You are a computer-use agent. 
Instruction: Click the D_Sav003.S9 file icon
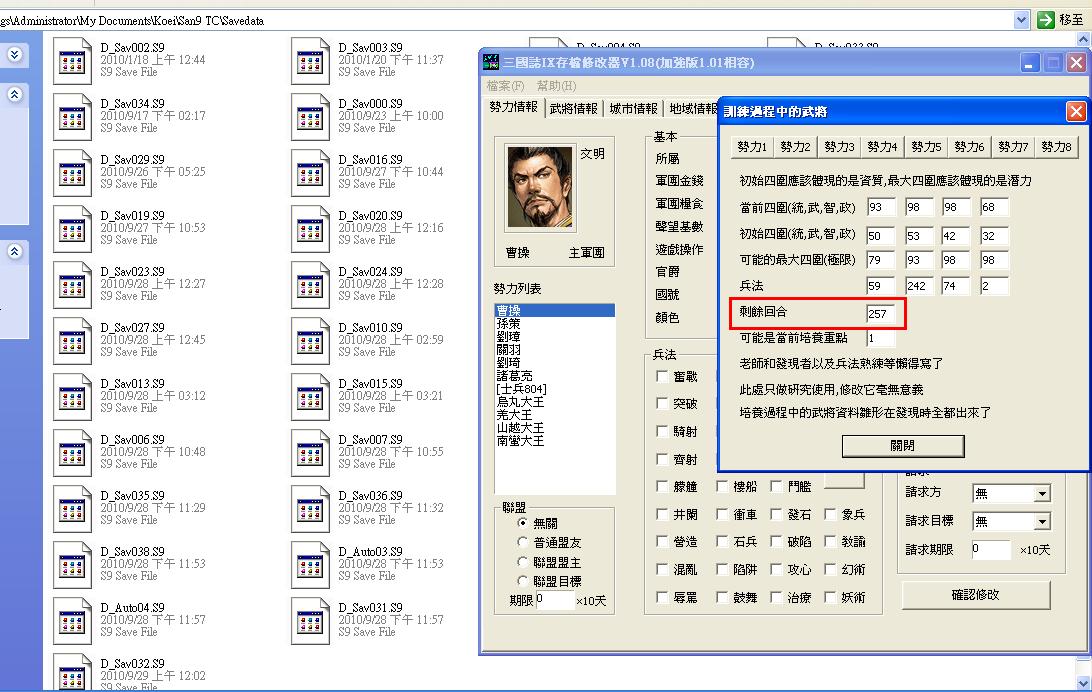pos(309,60)
